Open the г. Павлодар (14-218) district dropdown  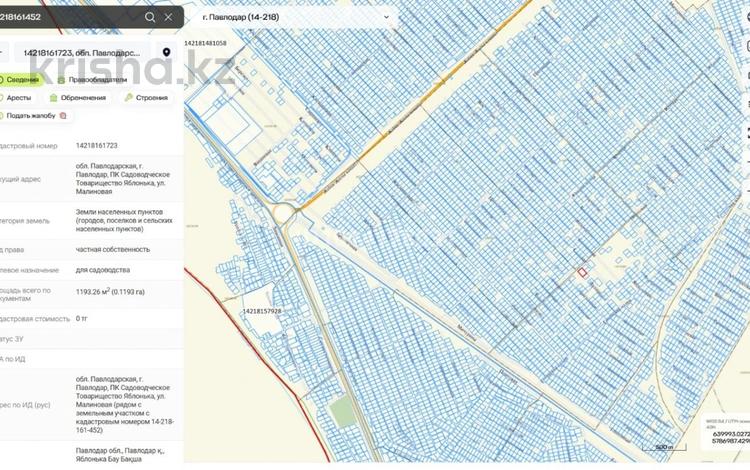(296, 17)
